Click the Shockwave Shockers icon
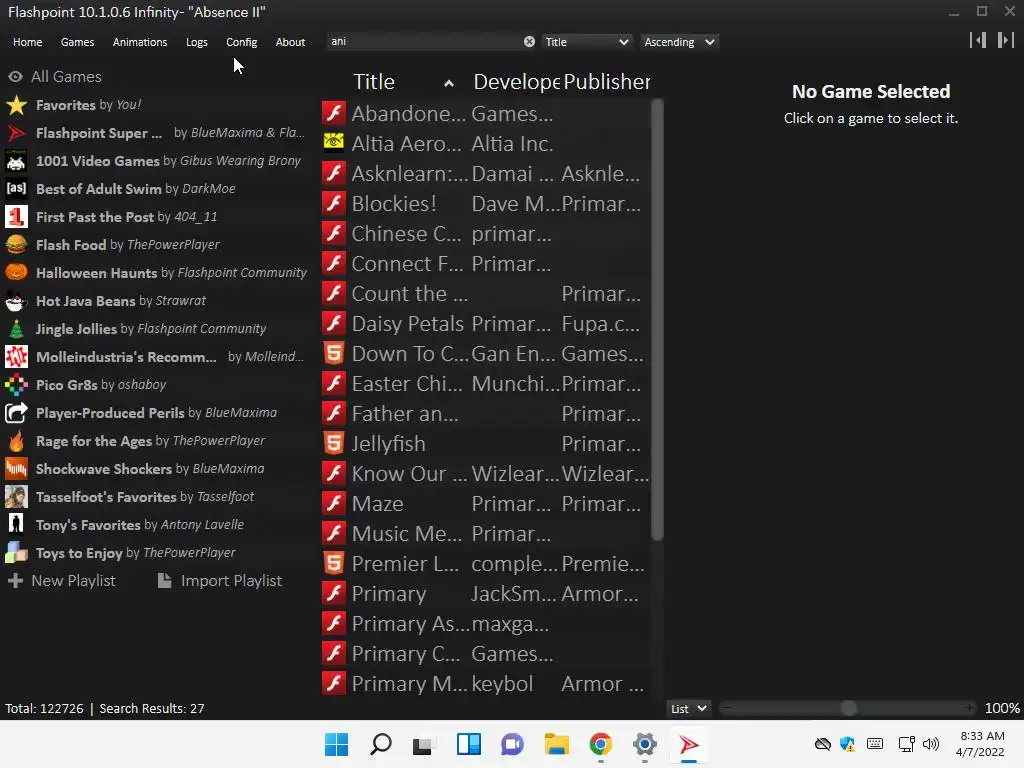 (16, 470)
